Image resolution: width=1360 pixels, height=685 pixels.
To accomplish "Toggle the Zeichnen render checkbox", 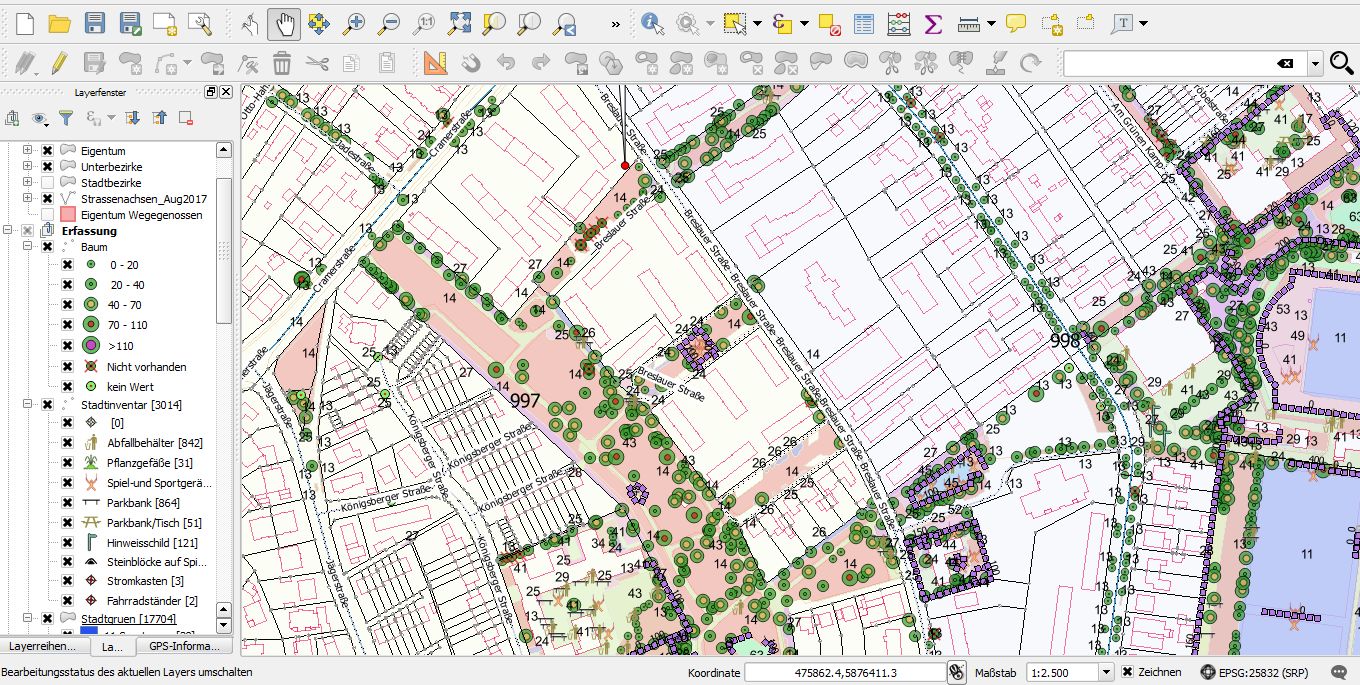I will 1128,672.
